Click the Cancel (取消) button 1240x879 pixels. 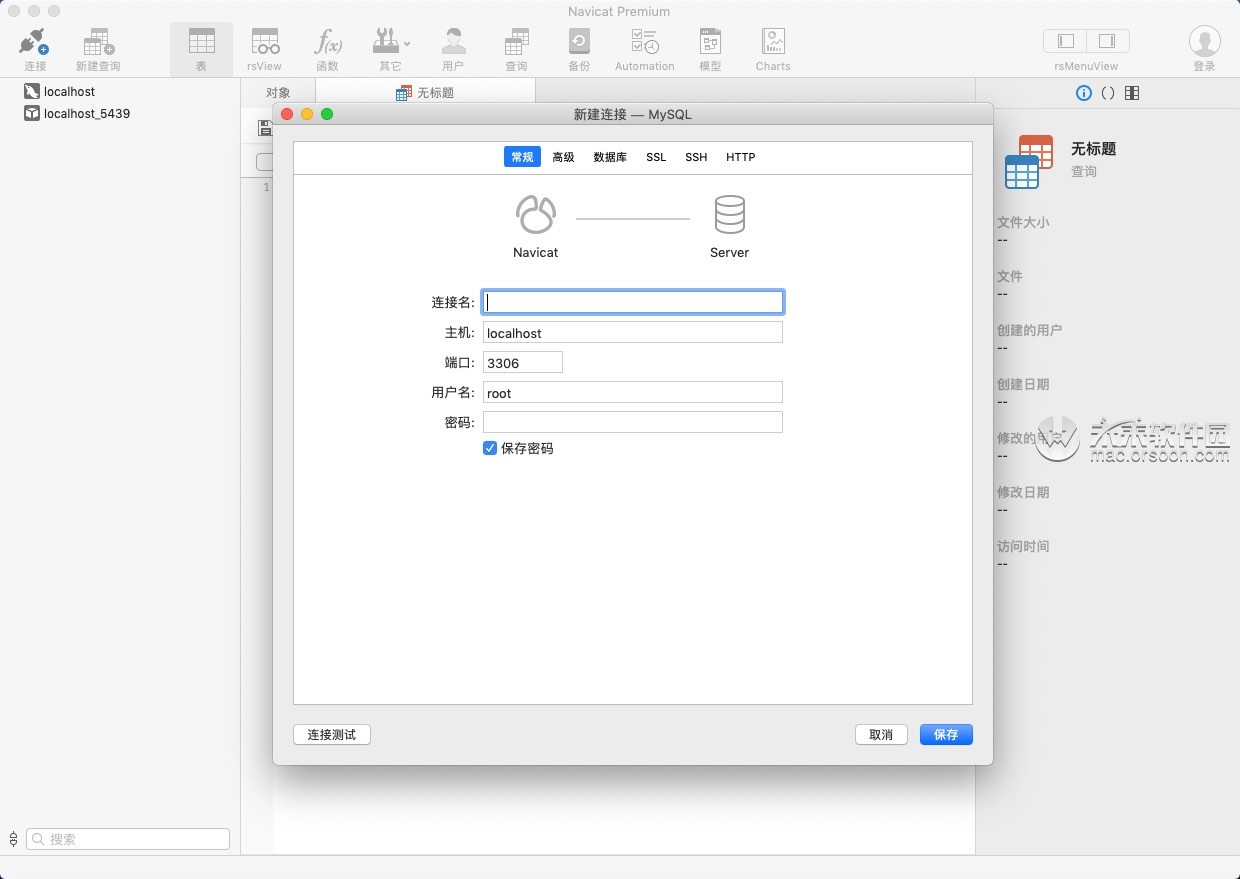(x=881, y=734)
